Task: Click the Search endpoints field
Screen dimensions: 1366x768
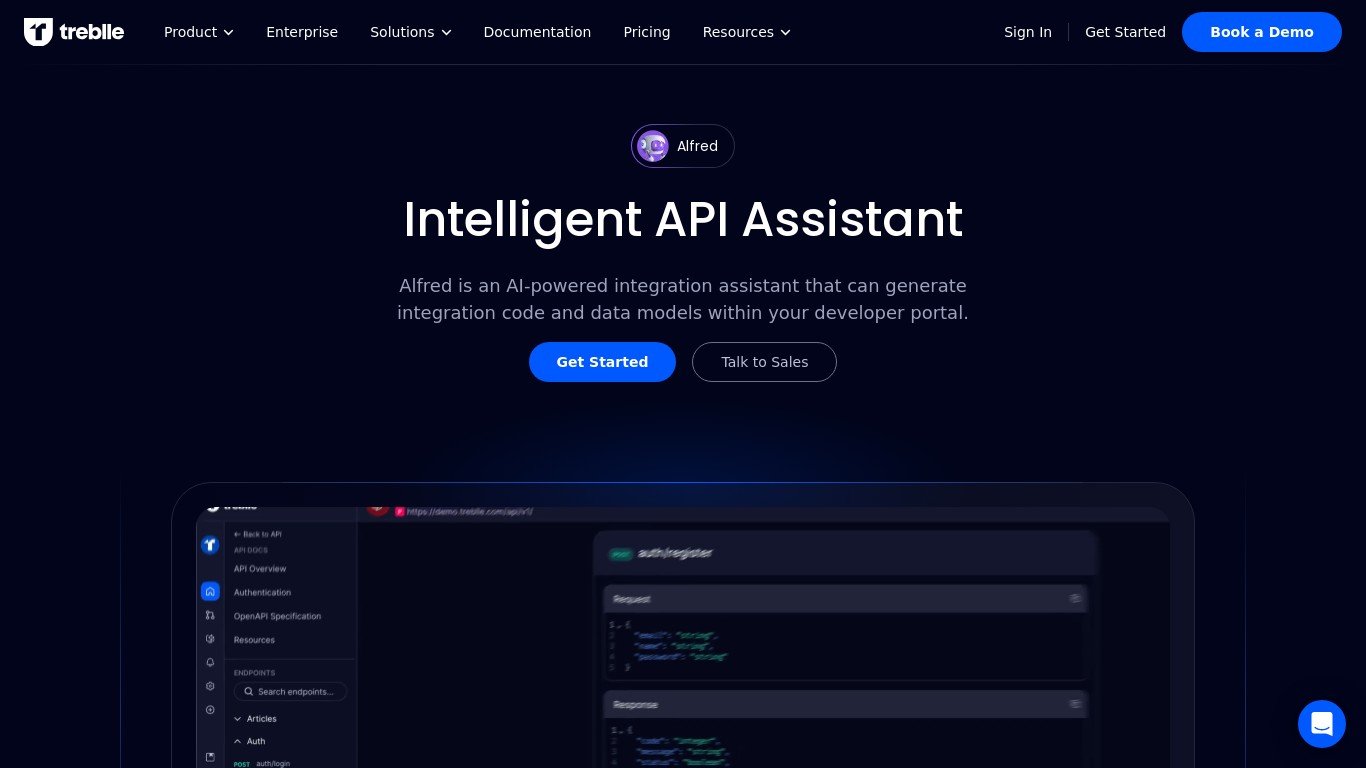Action: (x=291, y=691)
